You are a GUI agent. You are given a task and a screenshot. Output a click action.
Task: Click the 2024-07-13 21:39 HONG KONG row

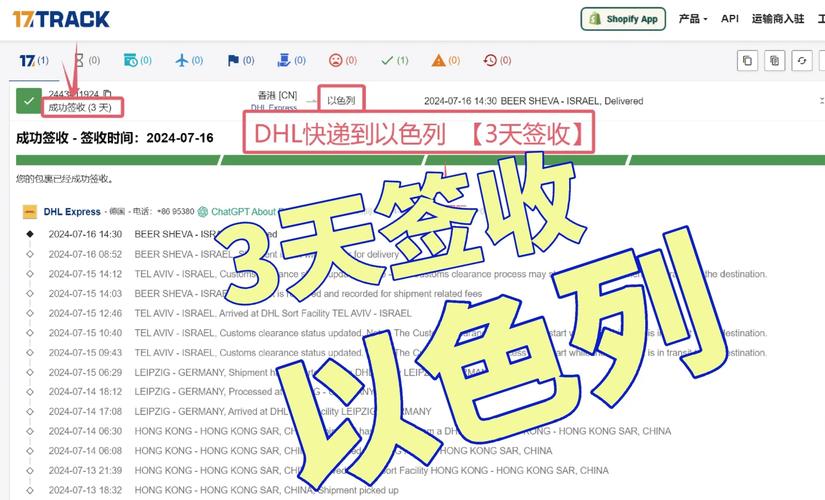328,470
